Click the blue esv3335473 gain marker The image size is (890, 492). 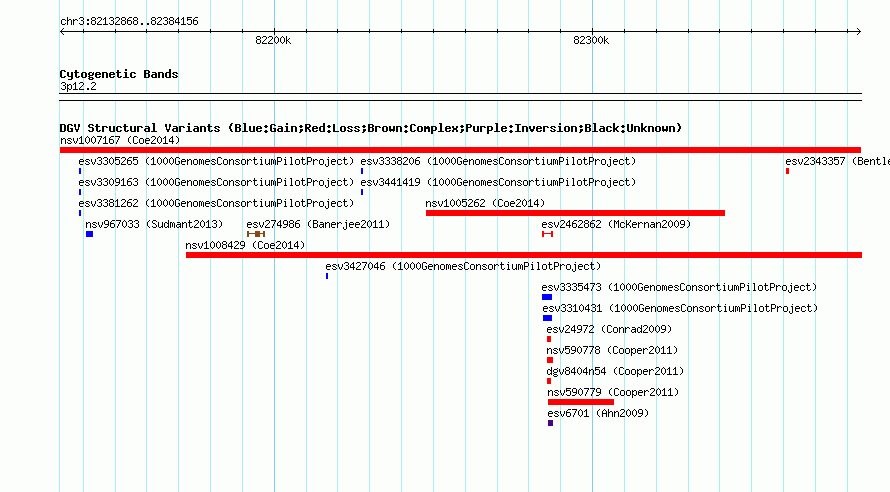pos(547,297)
